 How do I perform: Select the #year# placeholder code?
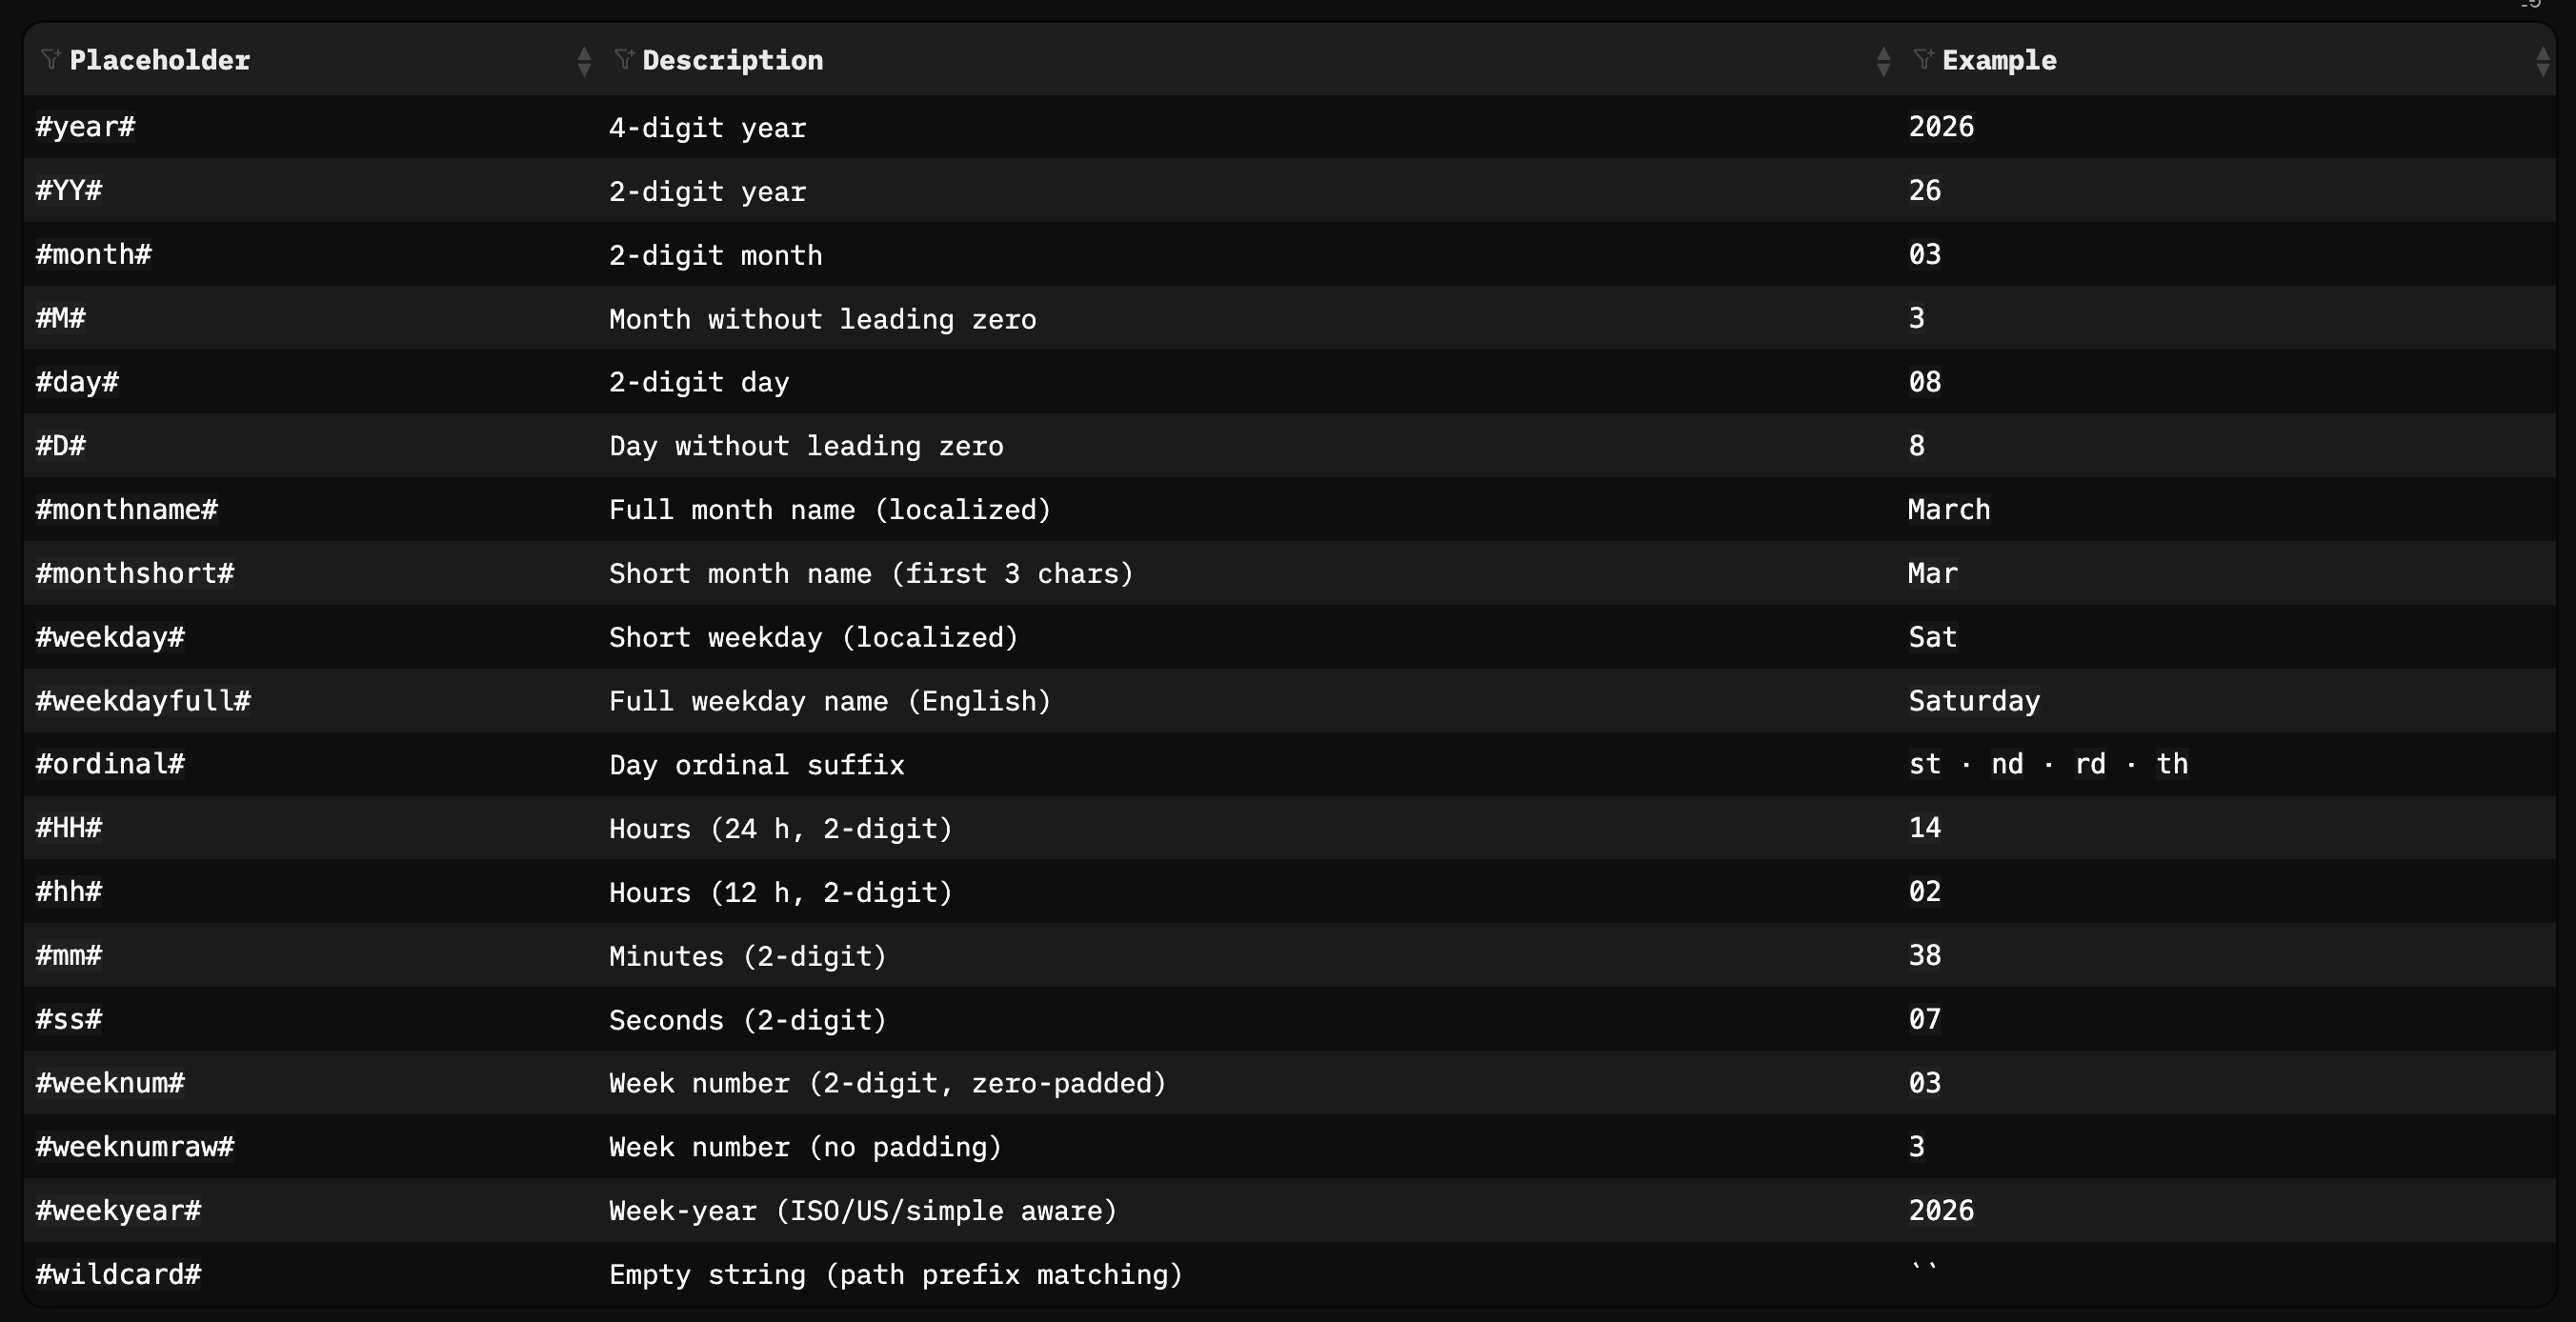[x=86, y=127]
